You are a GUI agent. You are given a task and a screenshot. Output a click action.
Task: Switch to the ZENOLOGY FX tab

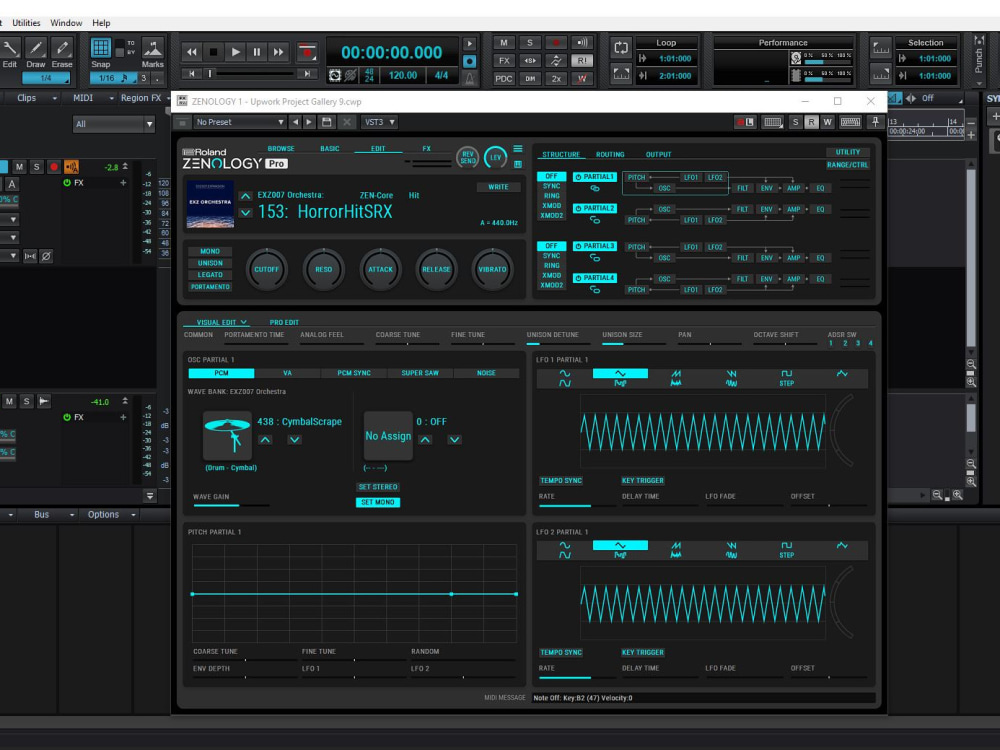[427, 149]
